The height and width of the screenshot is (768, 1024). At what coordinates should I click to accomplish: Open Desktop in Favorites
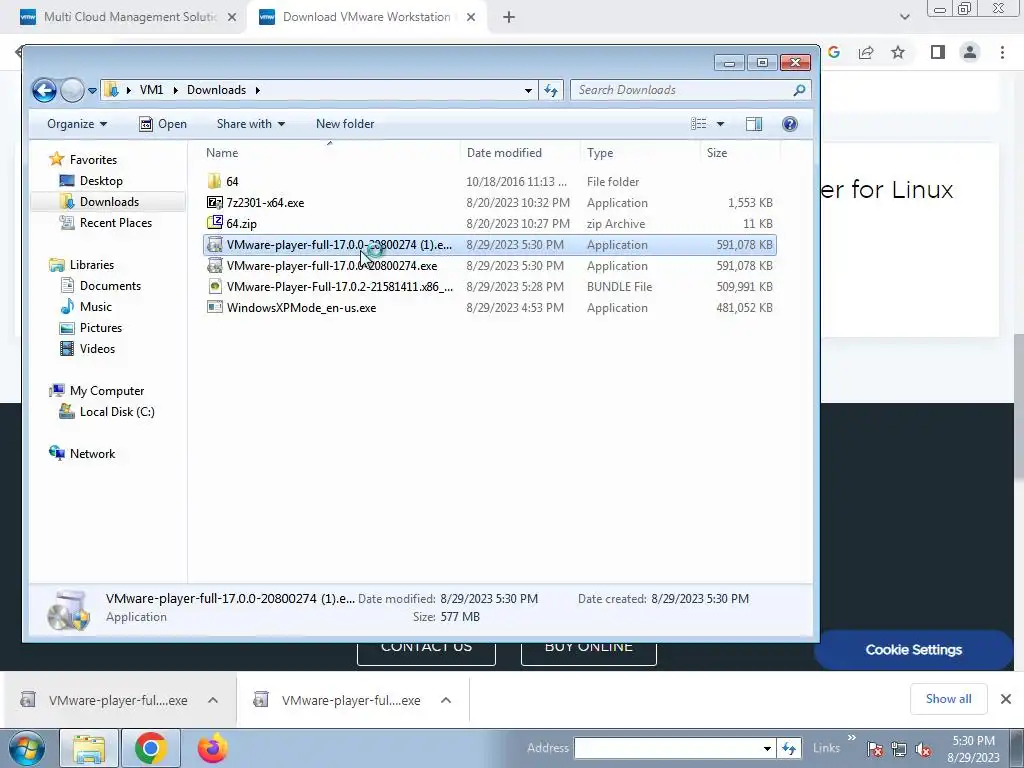coord(101,181)
